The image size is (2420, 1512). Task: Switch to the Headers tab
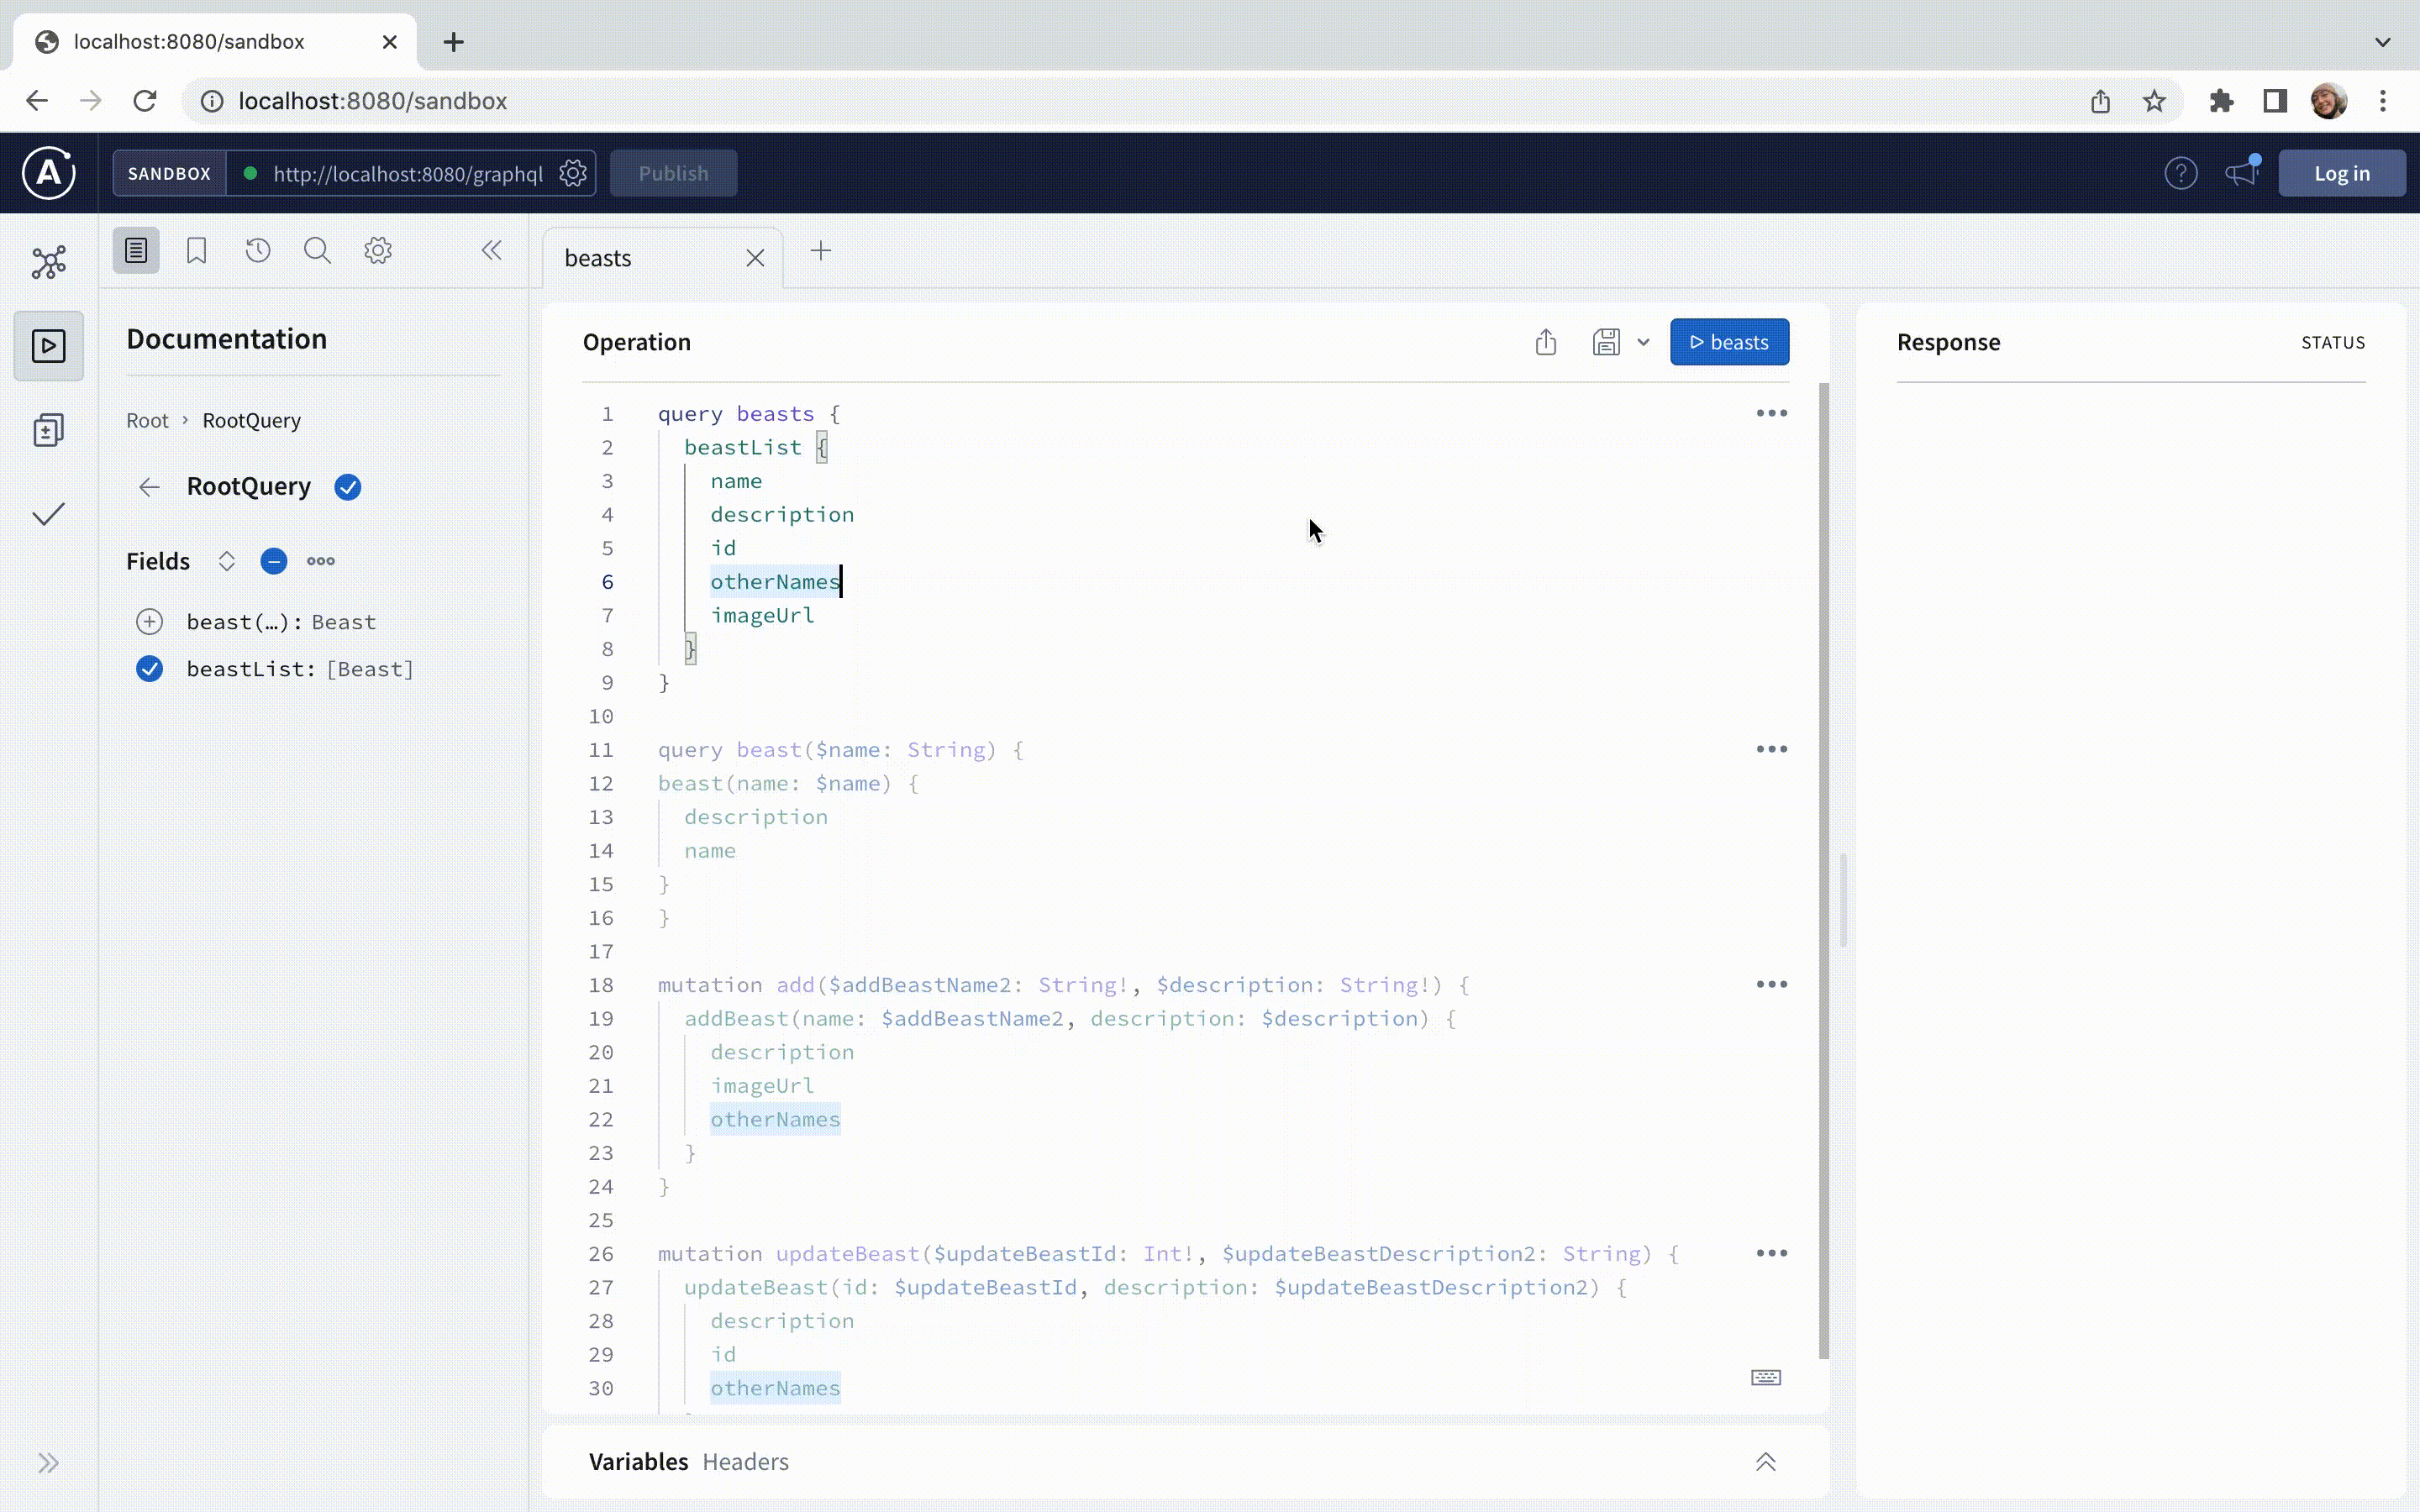click(x=745, y=1462)
